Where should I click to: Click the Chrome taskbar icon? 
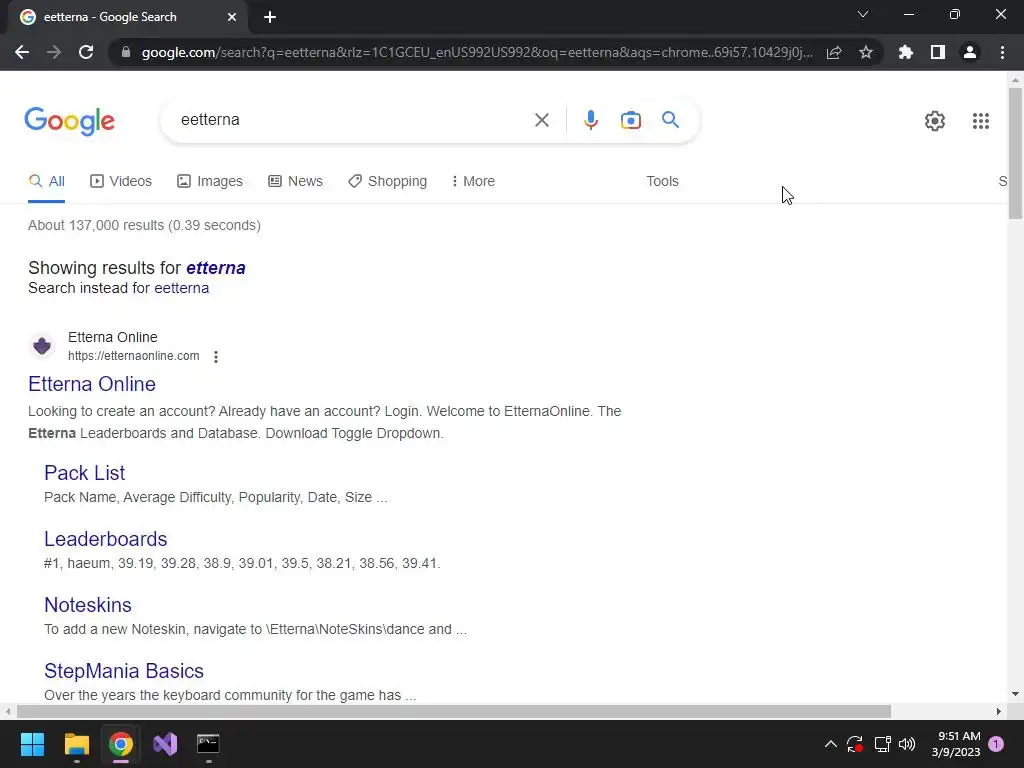pos(121,744)
